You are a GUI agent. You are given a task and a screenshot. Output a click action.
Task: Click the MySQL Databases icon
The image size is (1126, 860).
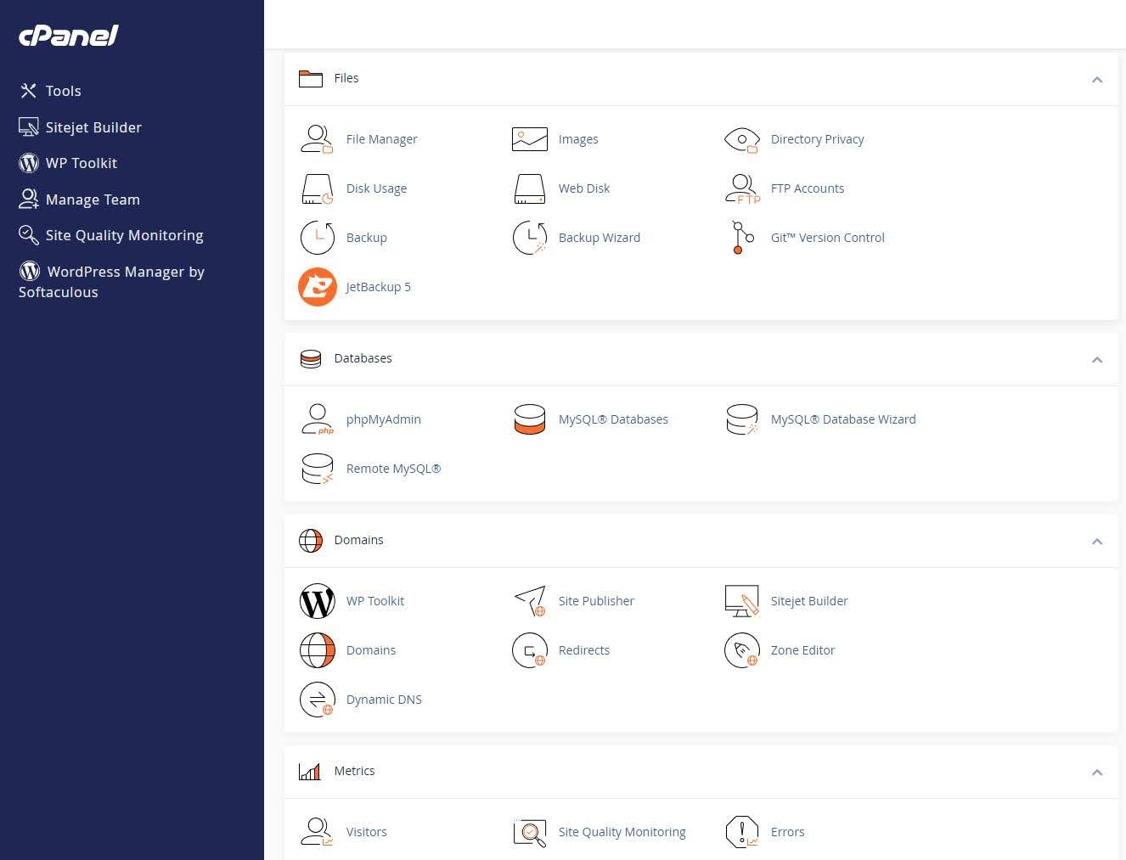tap(529, 419)
